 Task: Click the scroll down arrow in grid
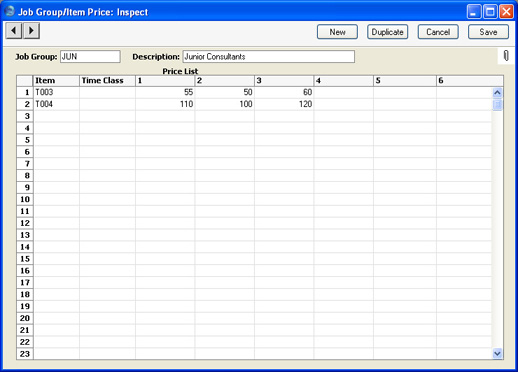pyautogui.click(x=497, y=353)
